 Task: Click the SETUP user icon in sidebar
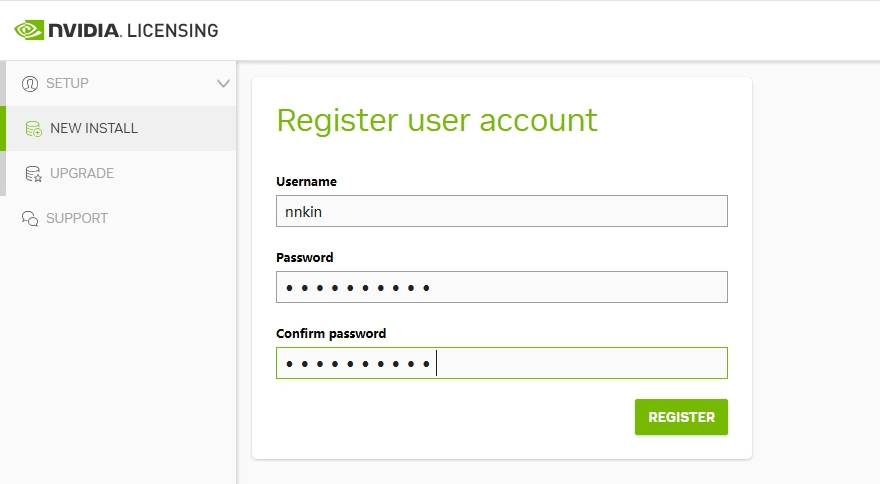click(30, 83)
